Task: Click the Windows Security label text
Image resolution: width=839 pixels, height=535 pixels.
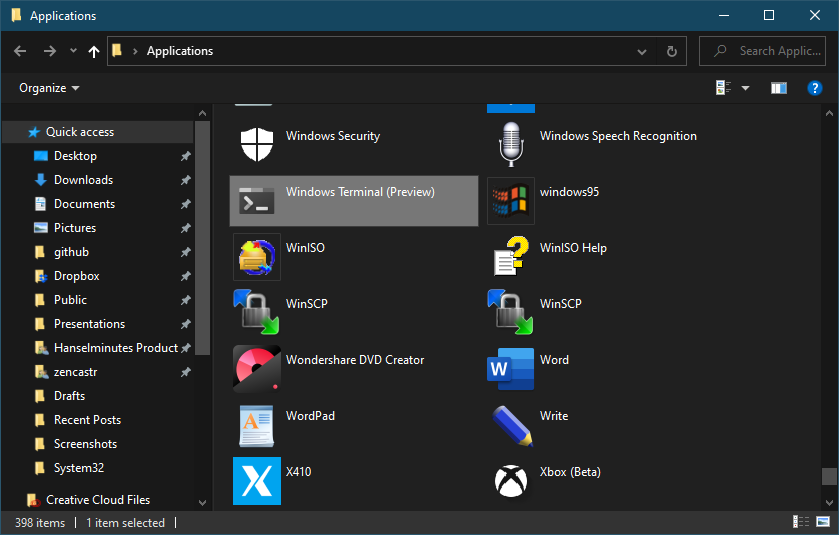Action: pyautogui.click(x=333, y=136)
